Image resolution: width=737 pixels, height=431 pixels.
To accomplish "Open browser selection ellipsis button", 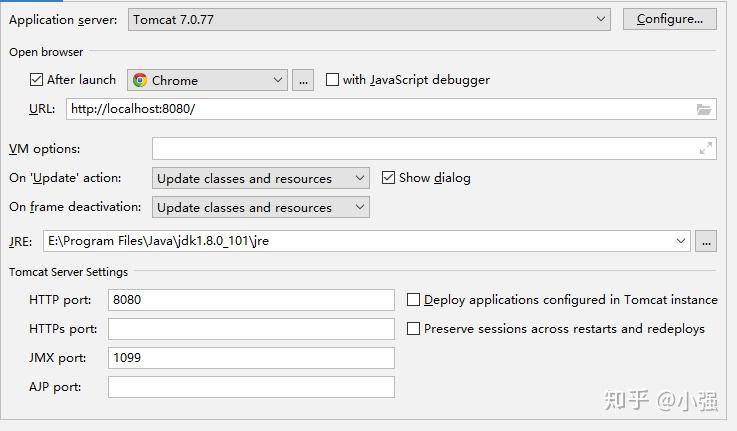I will (303, 80).
